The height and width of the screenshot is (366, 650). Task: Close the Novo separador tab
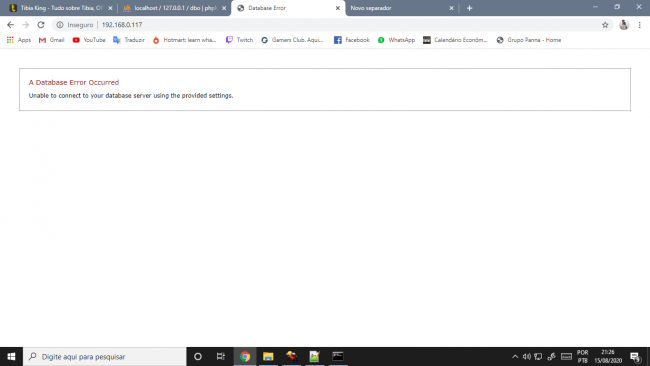pyautogui.click(x=451, y=8)
